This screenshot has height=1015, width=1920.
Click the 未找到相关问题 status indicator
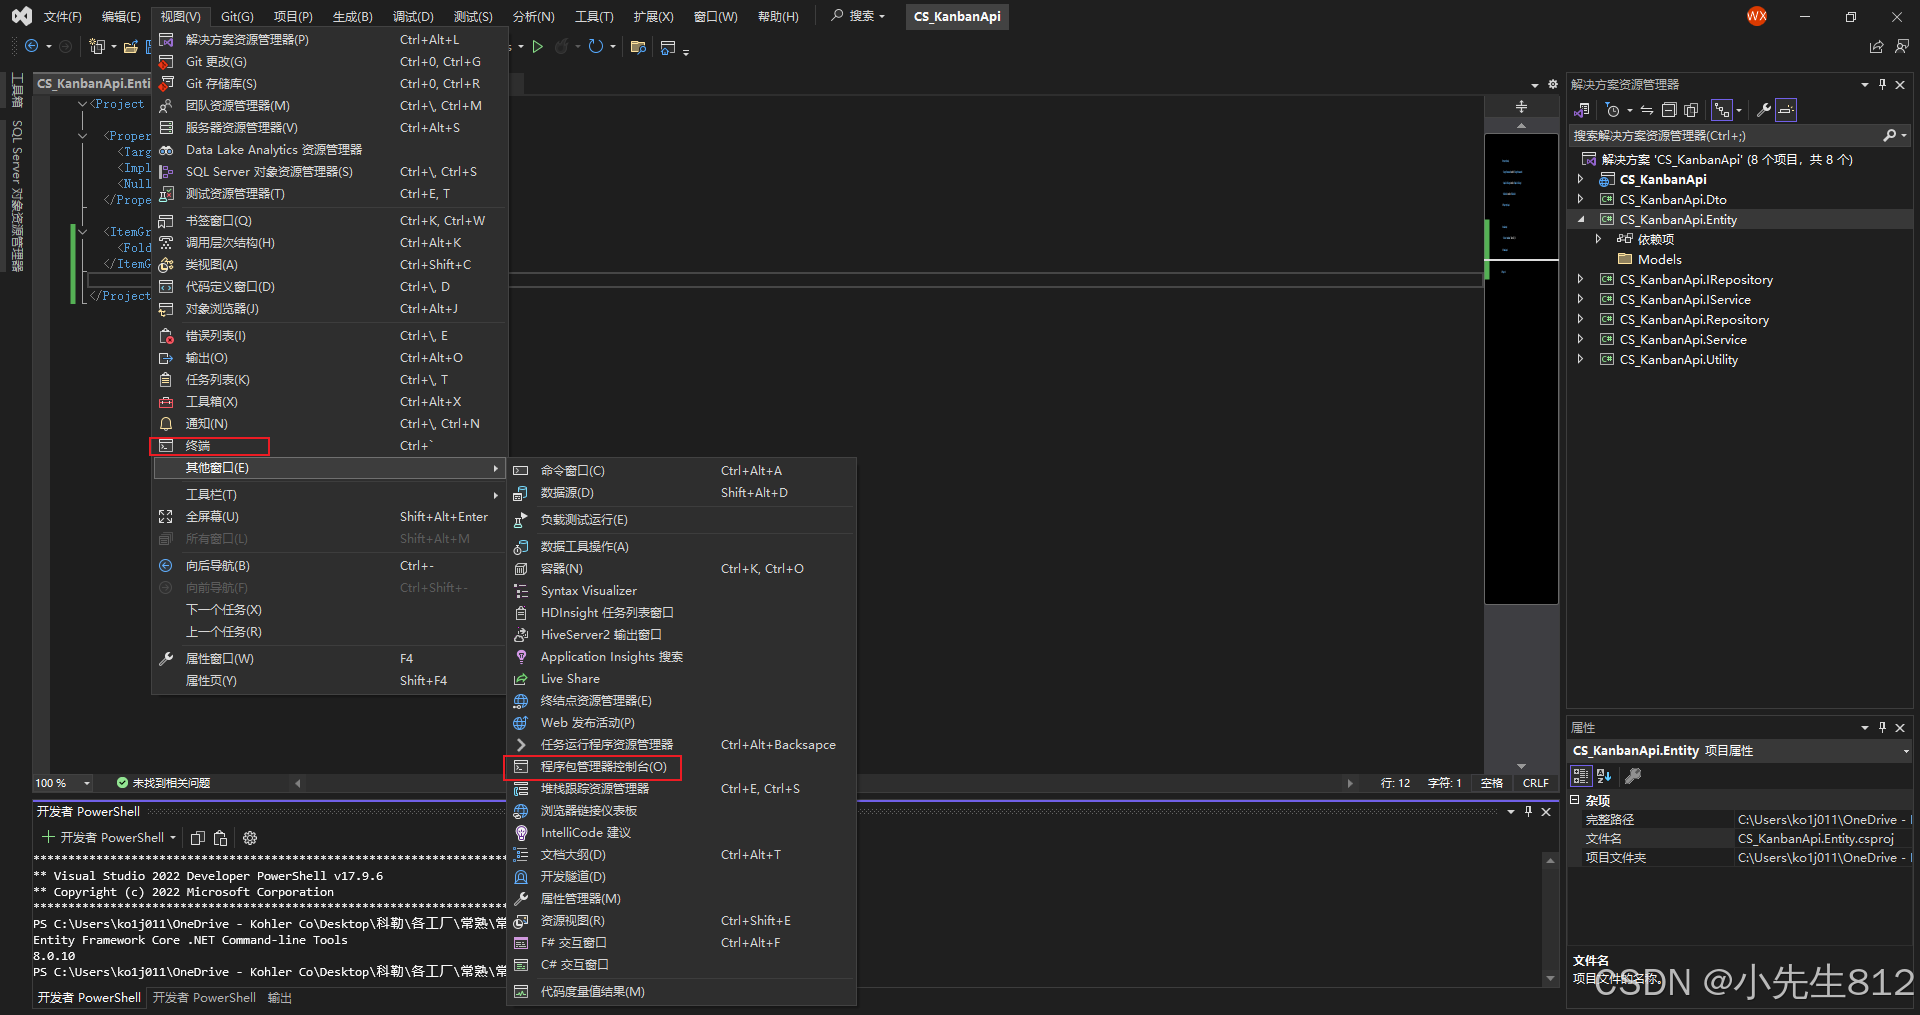pyautogui.click(x=163, y=783)
